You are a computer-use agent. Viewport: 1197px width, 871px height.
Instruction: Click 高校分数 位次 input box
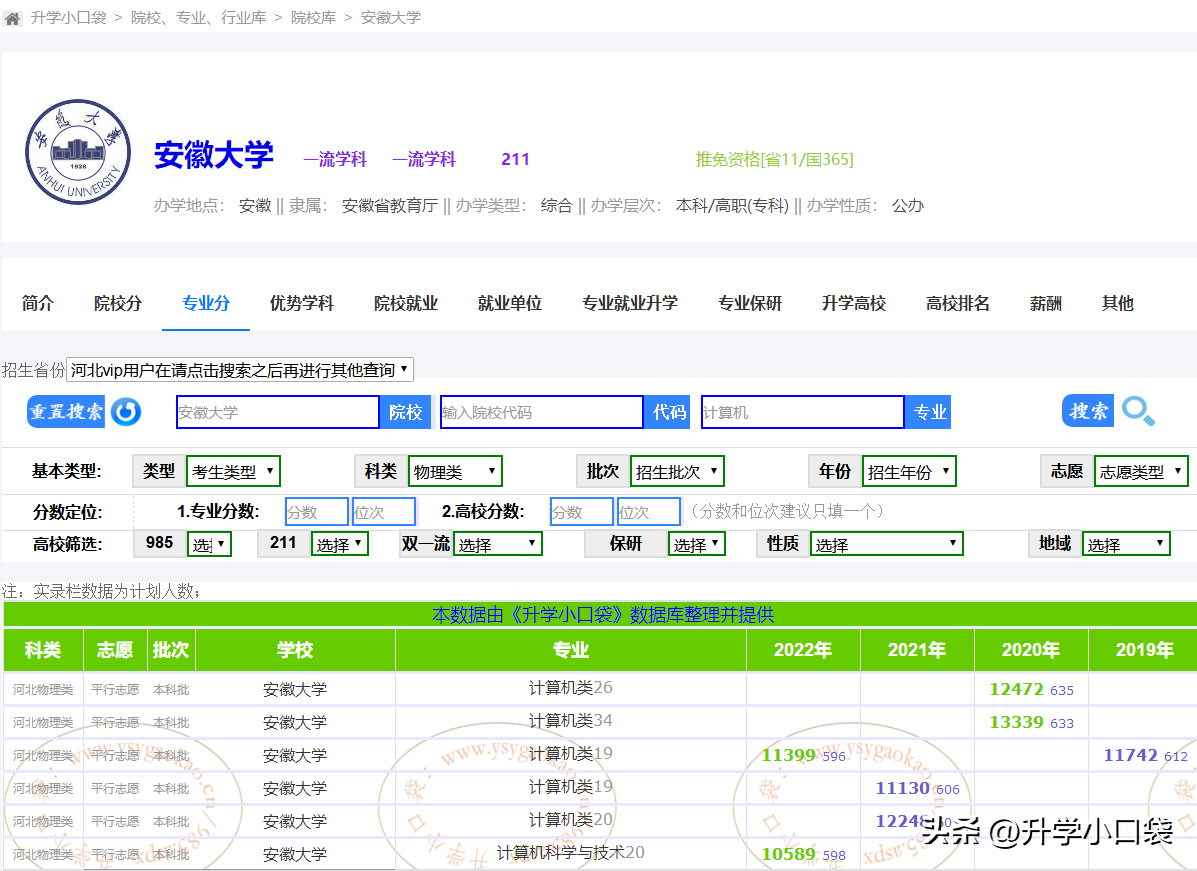pos(649,511)
